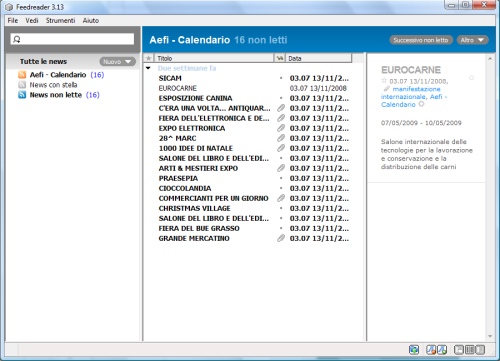Image resolution: width=500 pixels, height=361 pixels.
Task: Open the Vedi menu
Action: (32, 20)
